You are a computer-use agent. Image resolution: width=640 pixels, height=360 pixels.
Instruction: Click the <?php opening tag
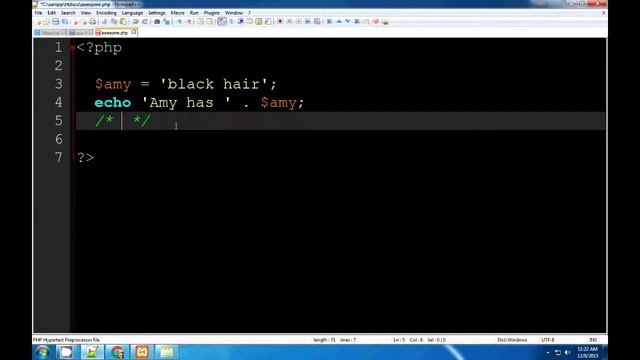coord(99,48)
